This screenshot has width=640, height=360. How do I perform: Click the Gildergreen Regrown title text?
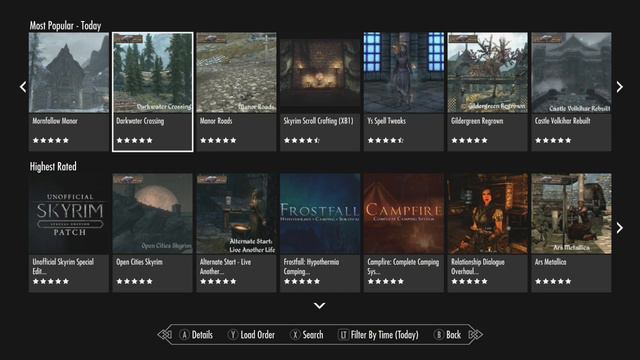pos(477,121)
